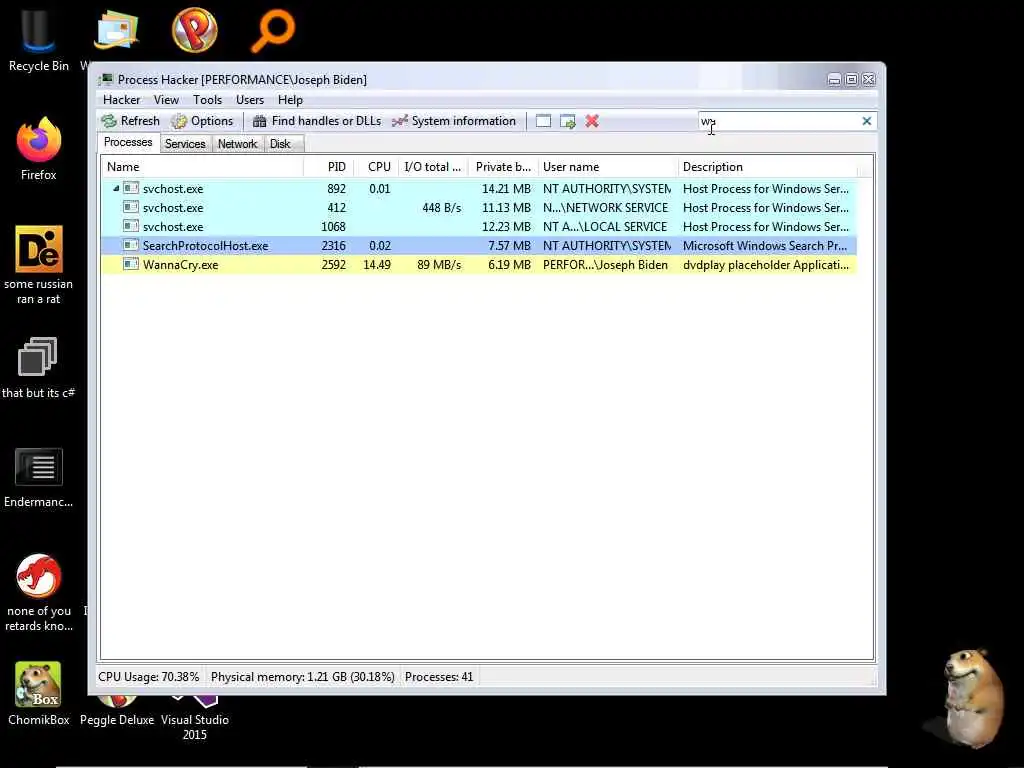Switch to the Network tab
The image size is (1024, 768).
tap(237, 144)
